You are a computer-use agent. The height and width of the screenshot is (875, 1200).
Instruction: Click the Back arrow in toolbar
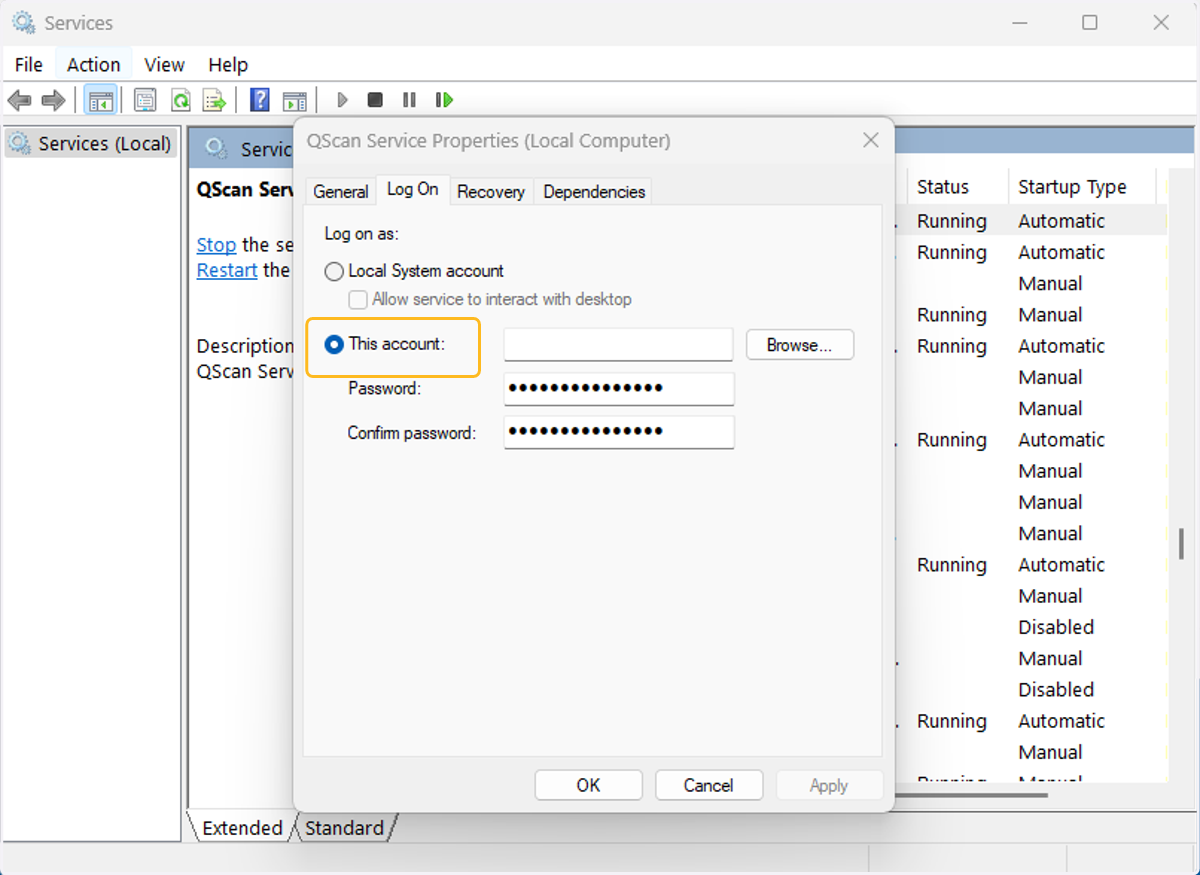coord(19,100)
